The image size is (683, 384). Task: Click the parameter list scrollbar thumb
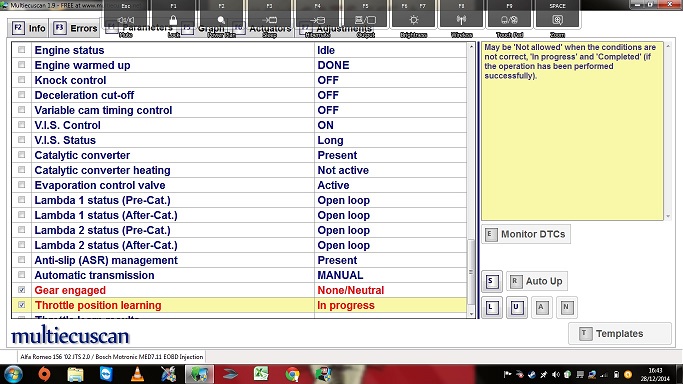pyautogui.click(x=471, y=272)
